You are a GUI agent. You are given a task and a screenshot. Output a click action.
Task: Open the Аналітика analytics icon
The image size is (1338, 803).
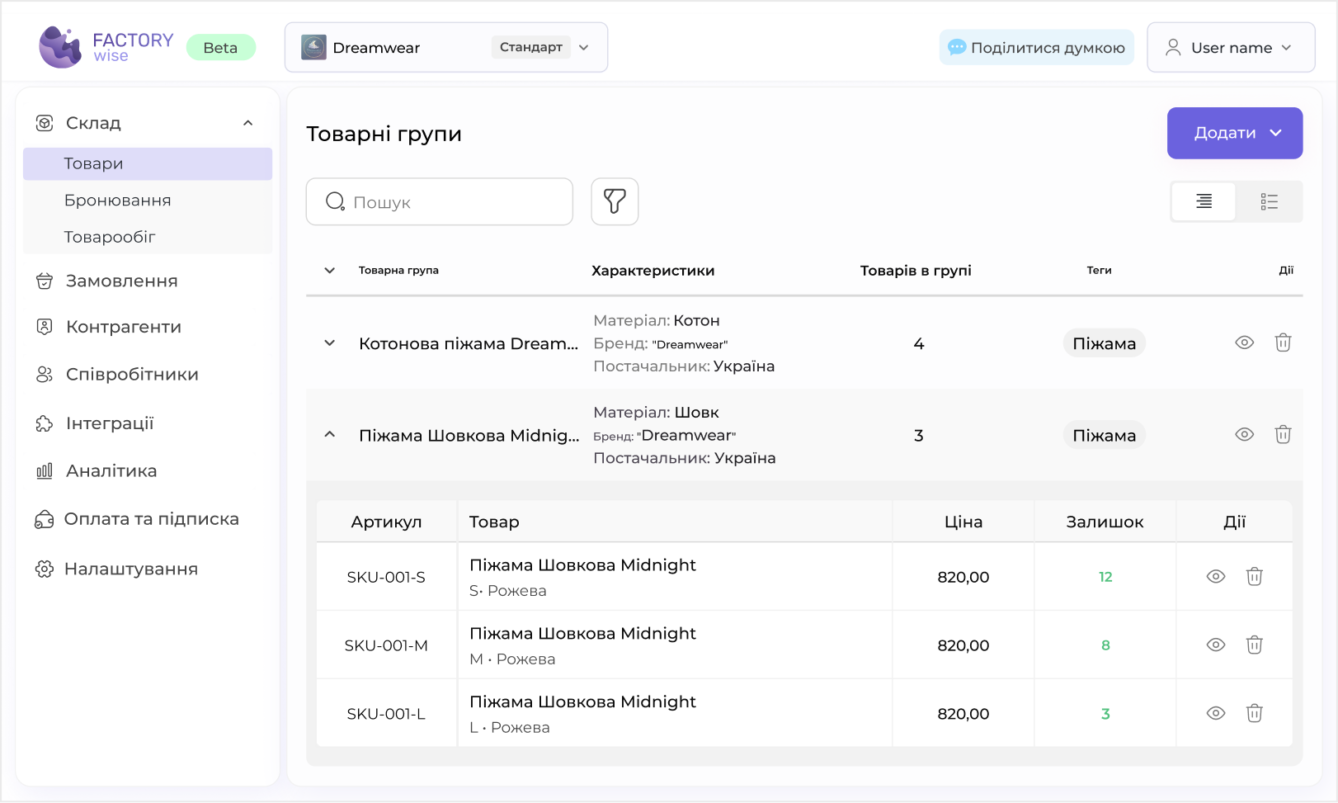(43, 470)
